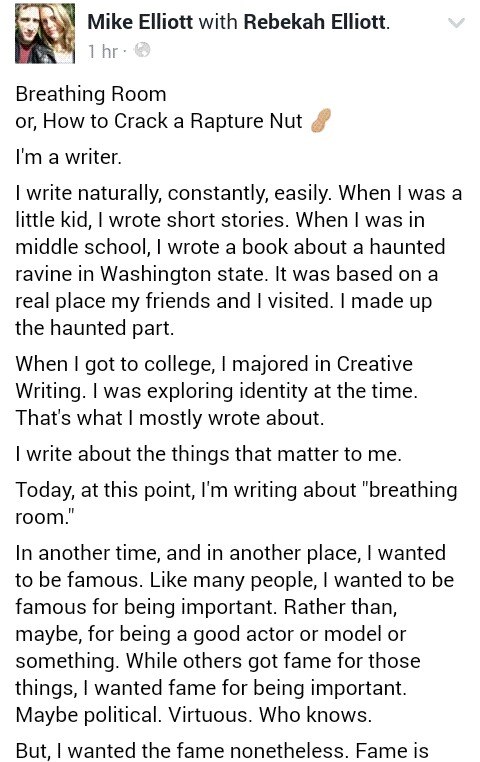Click the globe public privacy icon
This screenshot has height=762, width=480.
pos(142,50)
